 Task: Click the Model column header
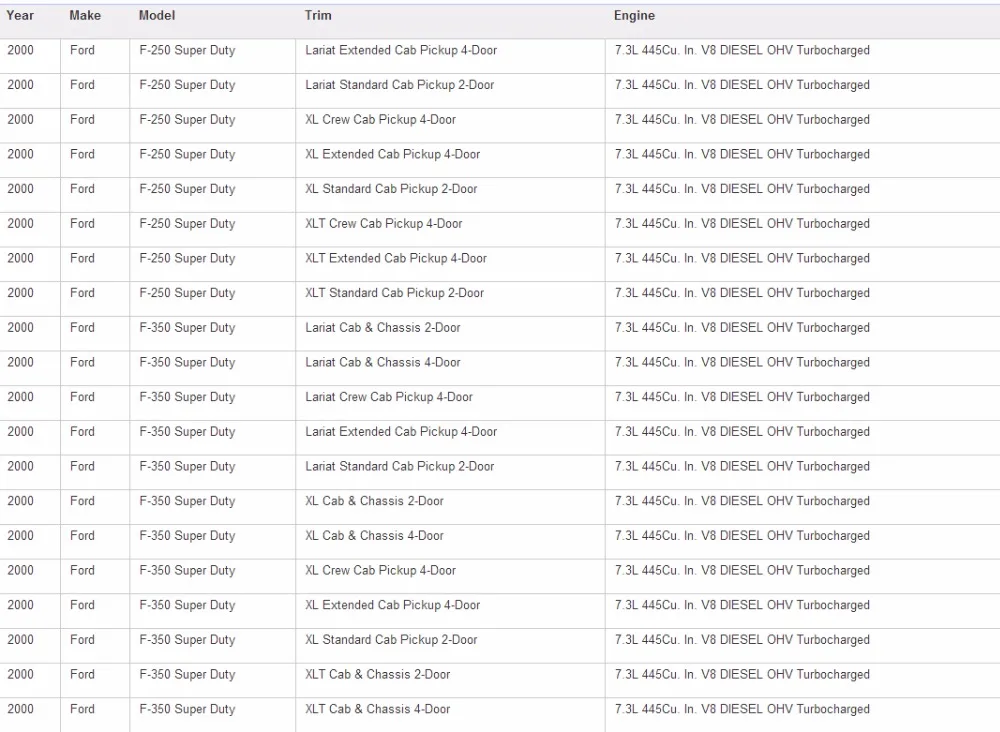pos(157,15)
